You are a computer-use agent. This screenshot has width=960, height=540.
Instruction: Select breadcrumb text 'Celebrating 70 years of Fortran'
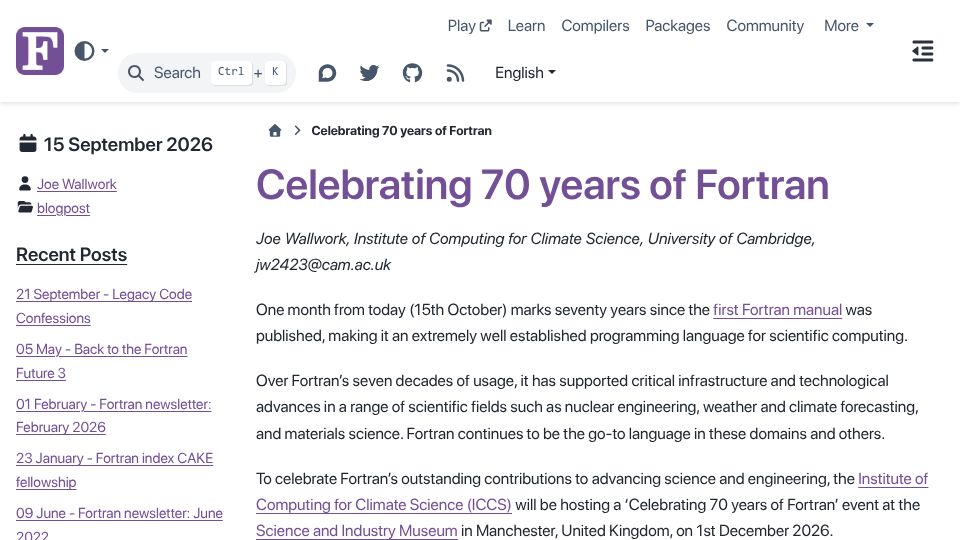[401, 130]
